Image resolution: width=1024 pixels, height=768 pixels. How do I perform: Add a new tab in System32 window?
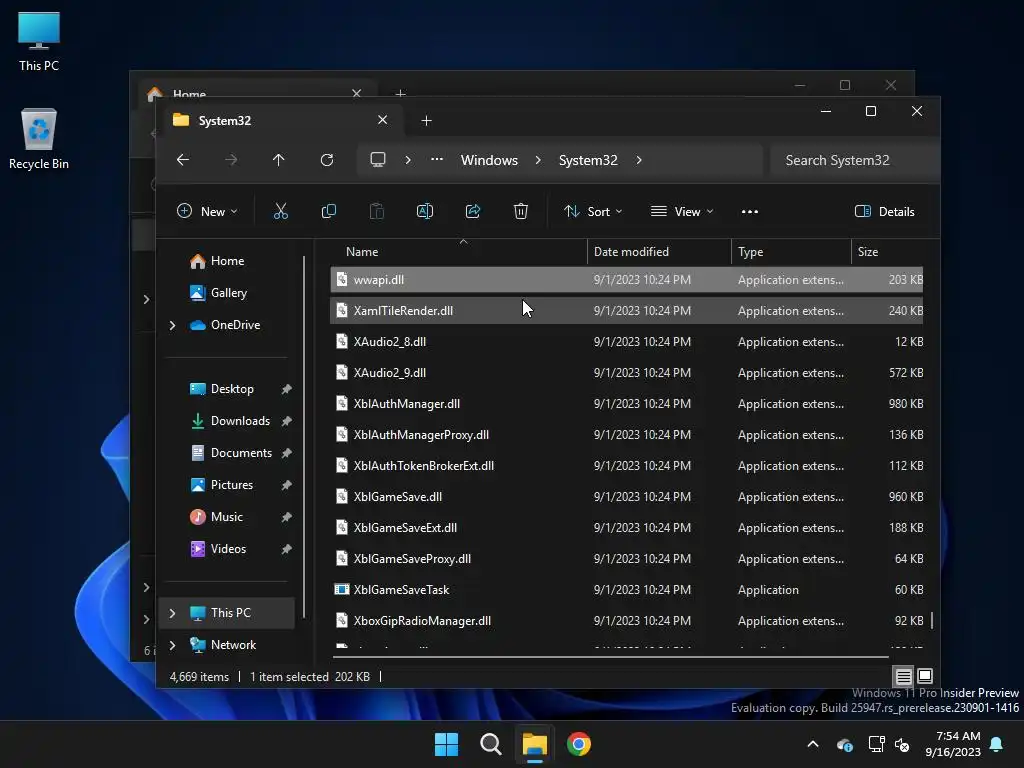pos(426,121)
